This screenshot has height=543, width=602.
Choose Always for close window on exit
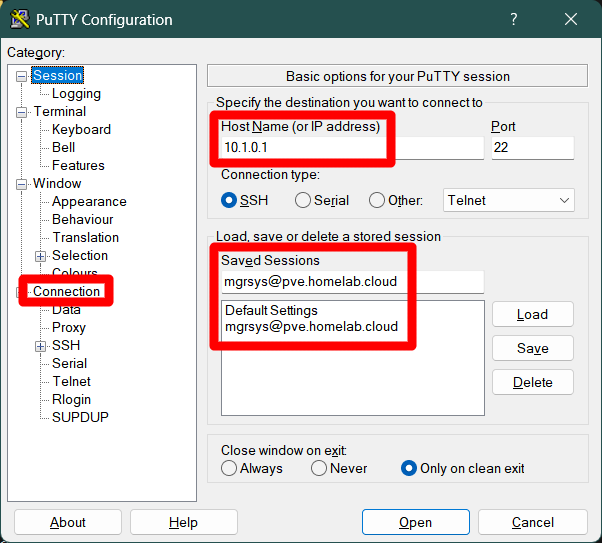coord(229,468)
